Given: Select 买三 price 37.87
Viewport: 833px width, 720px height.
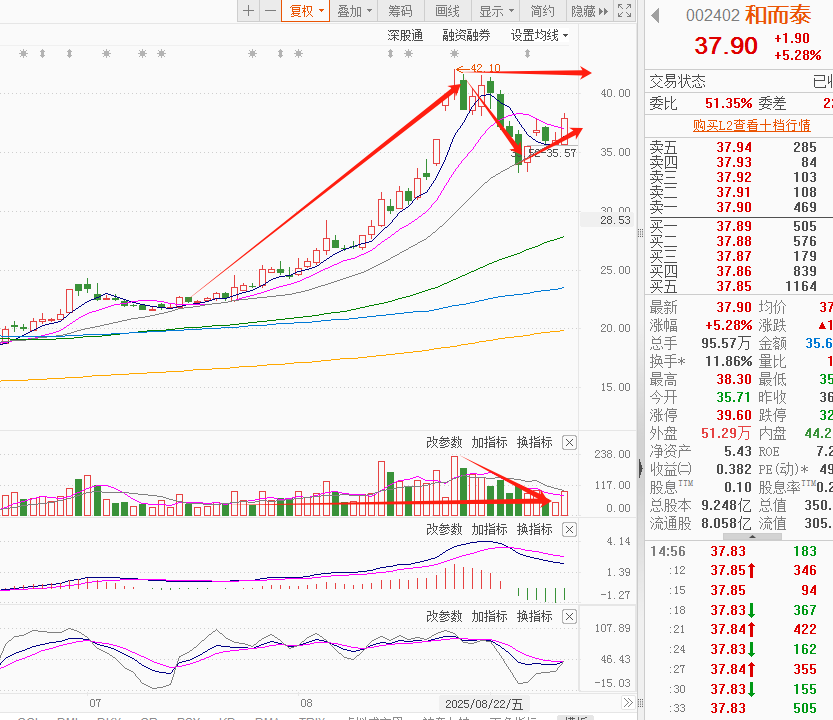Looking at the screenshot, I should click(734, 256).
